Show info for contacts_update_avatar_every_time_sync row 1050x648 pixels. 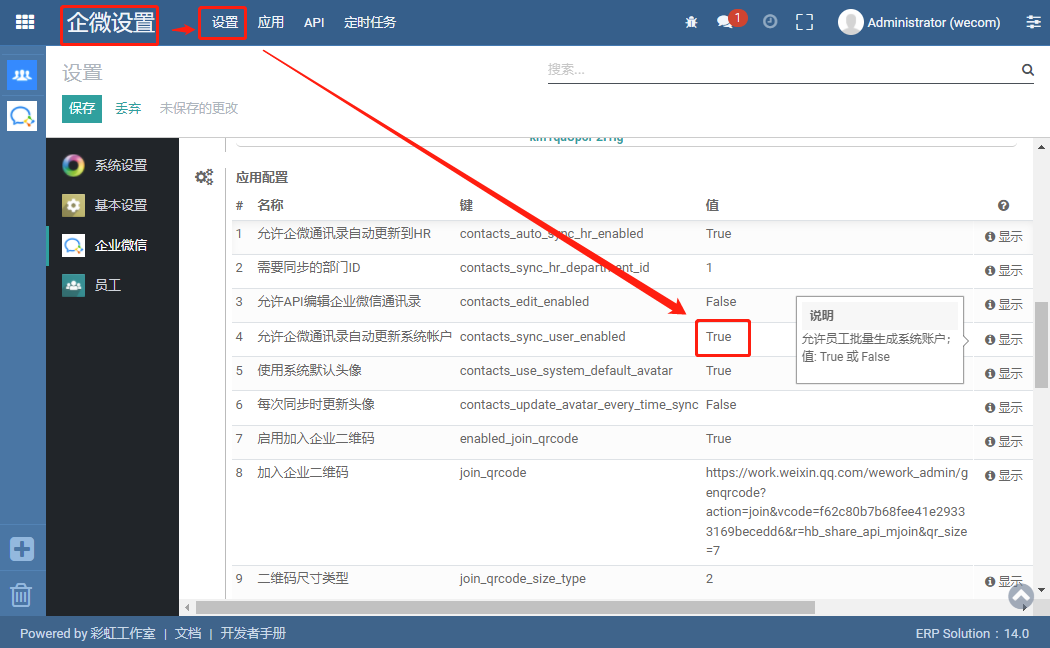pos(1003,408)
